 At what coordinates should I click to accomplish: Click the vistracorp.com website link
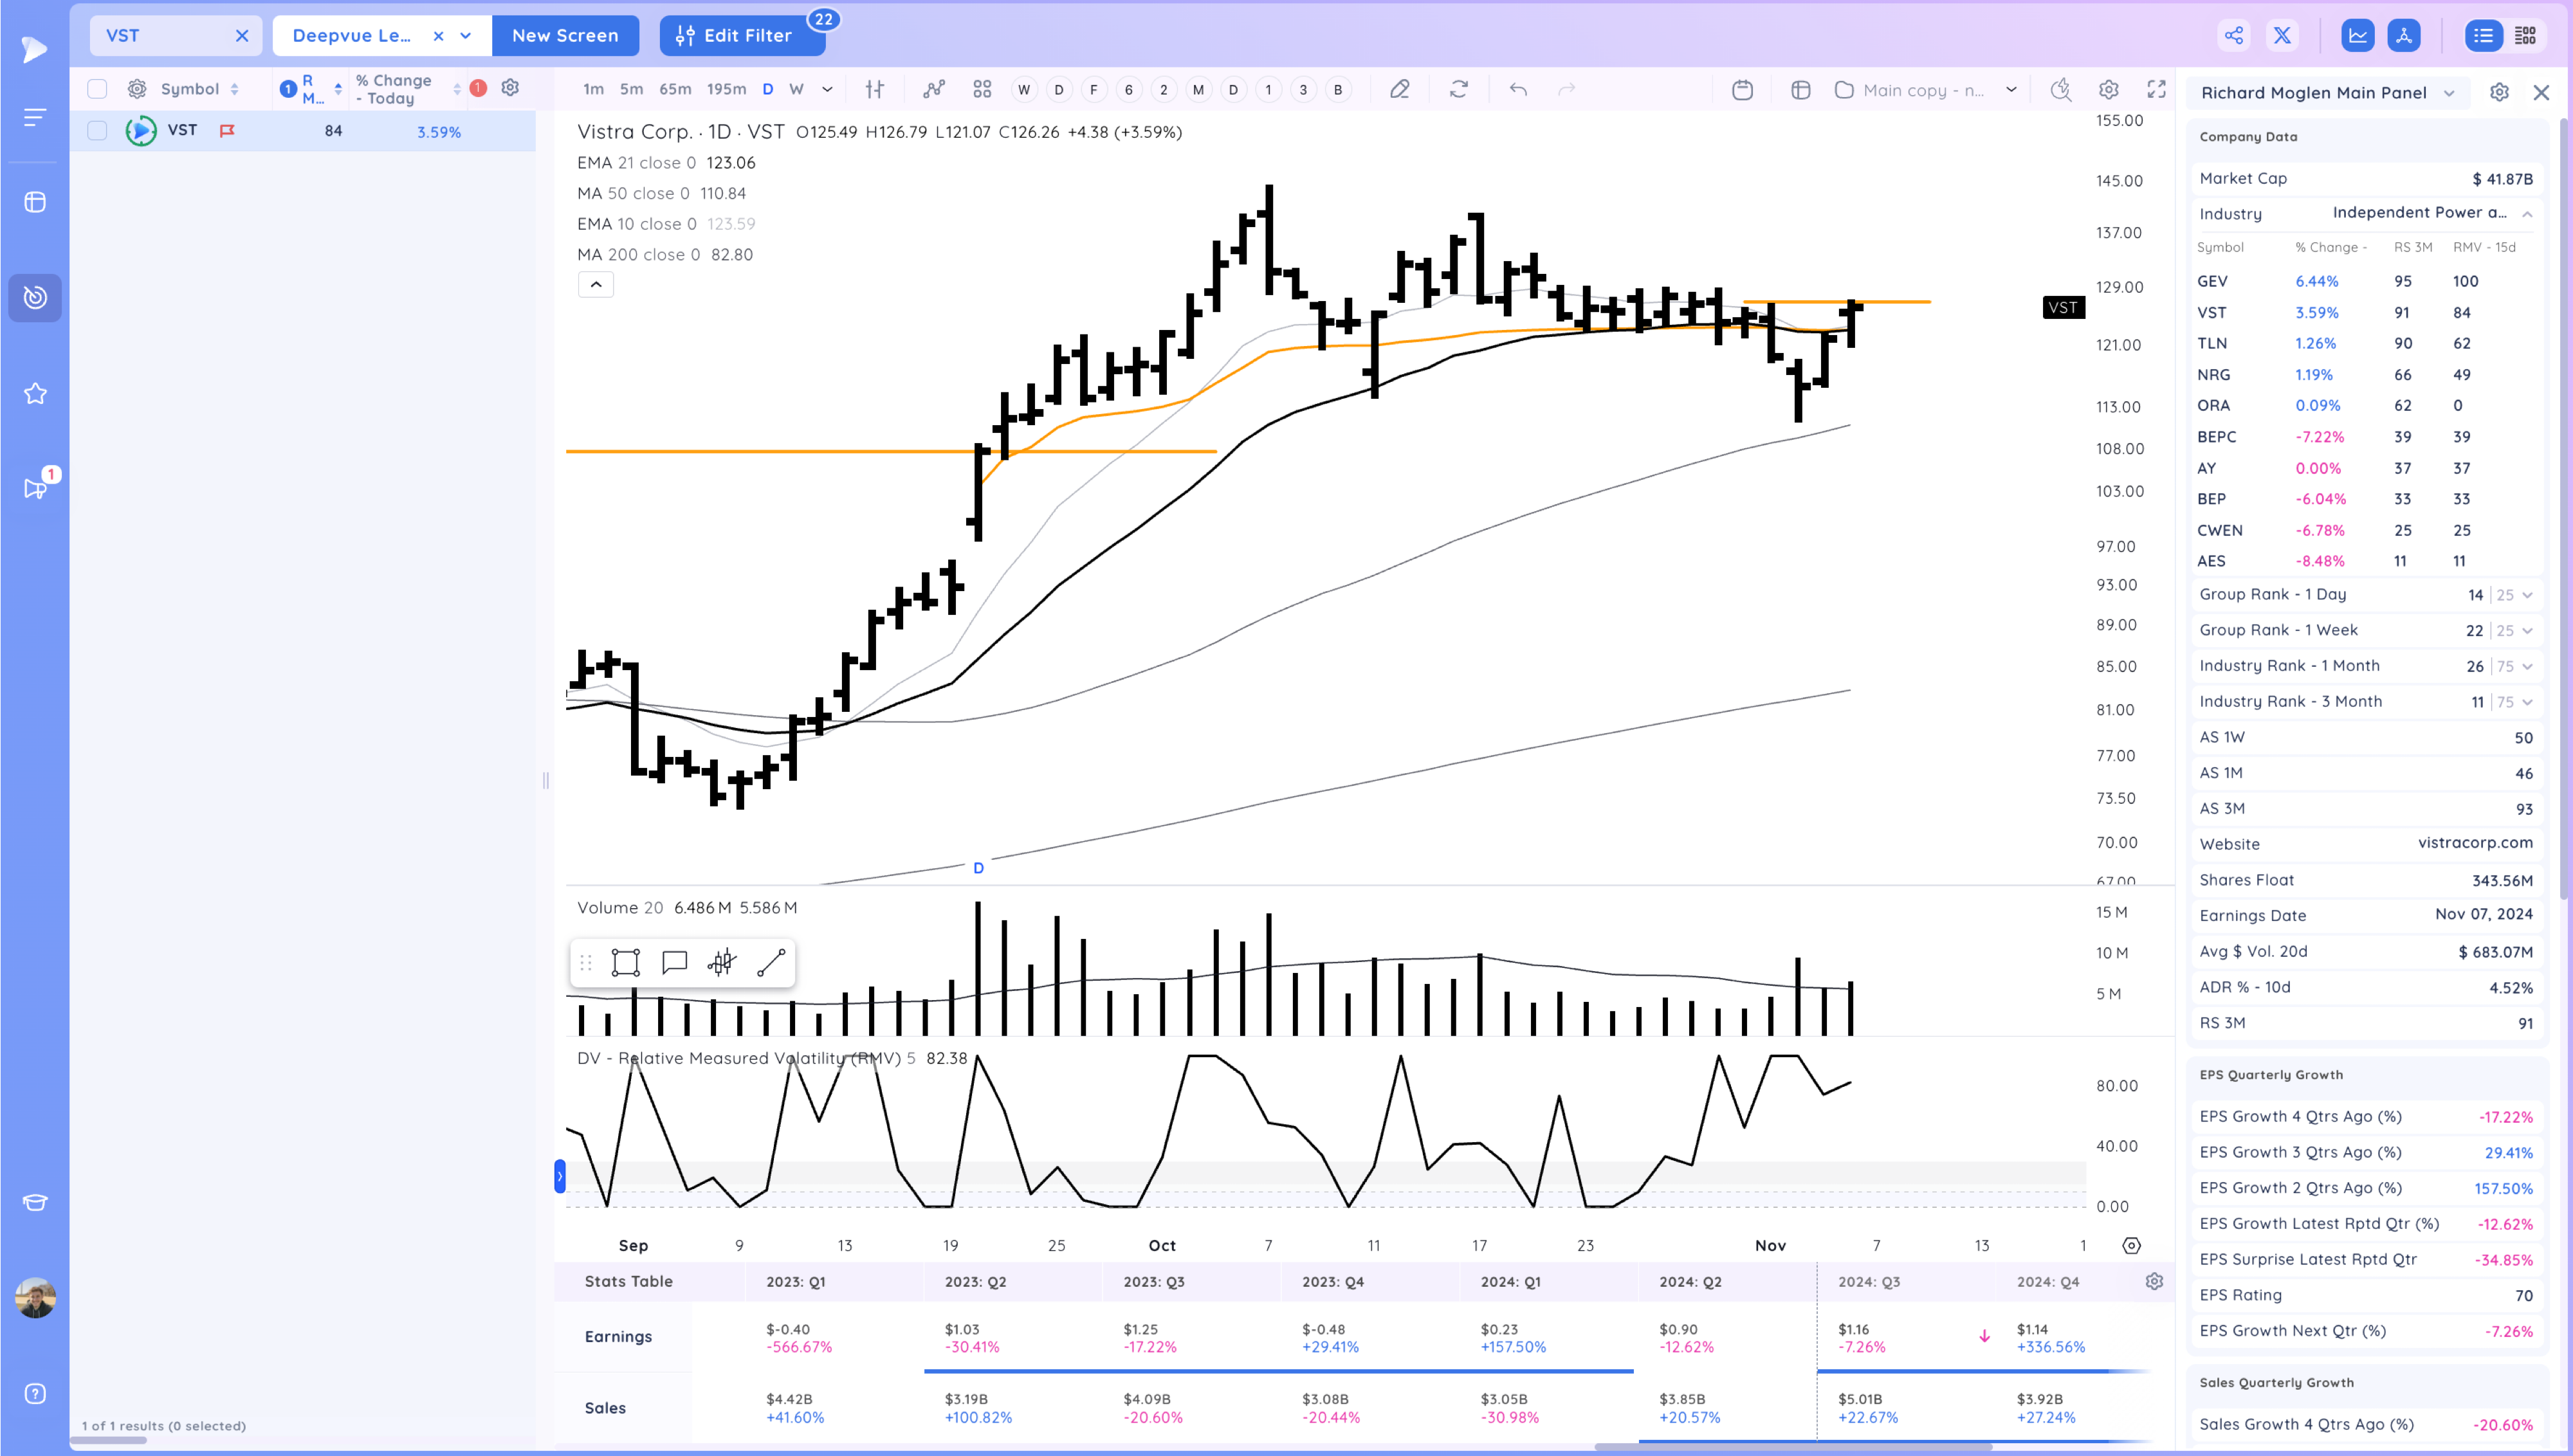2474,843
